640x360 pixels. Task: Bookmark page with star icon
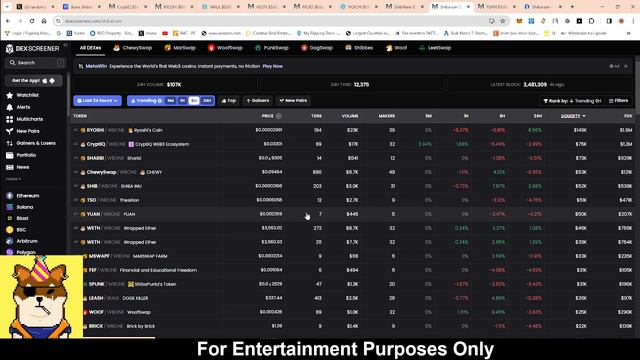pyautogui.click(x=503, y=21)
